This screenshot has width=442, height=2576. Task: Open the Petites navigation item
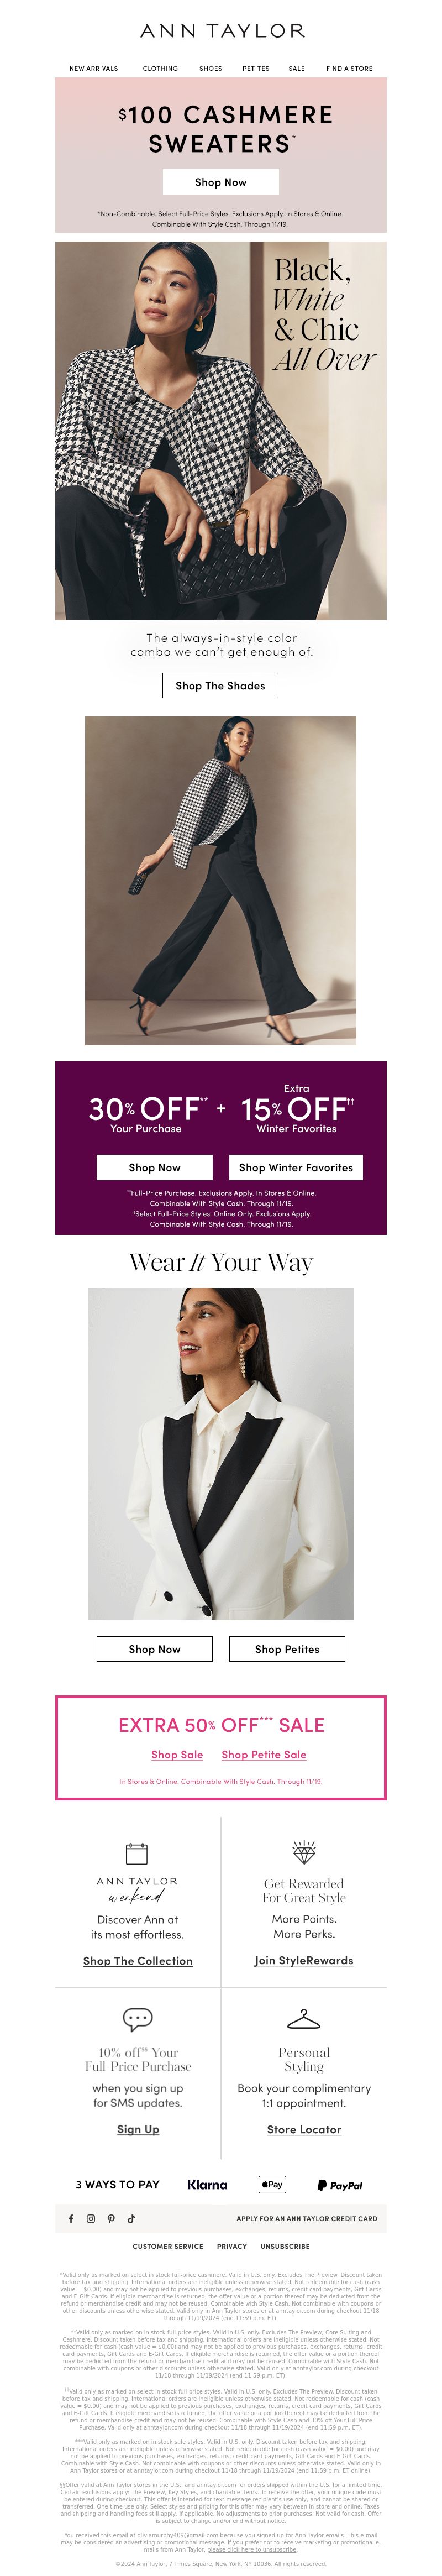256,69
